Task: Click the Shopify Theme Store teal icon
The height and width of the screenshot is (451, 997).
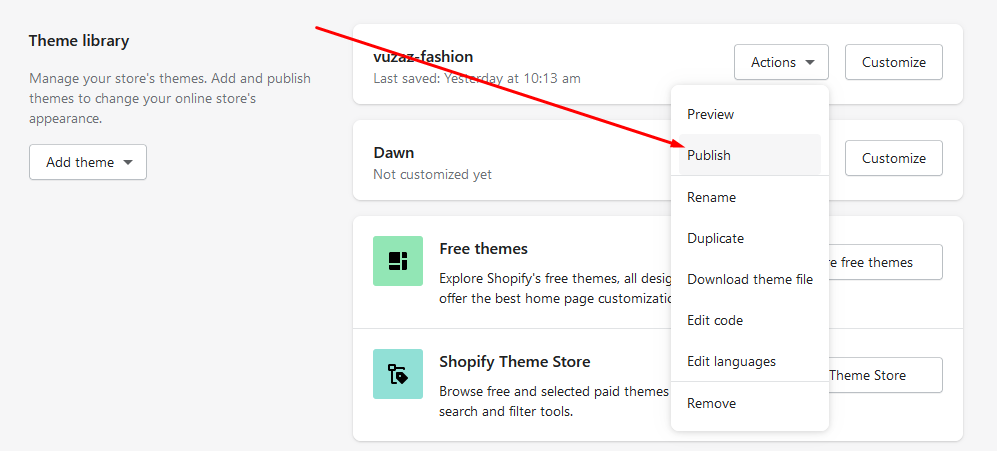Action: coord(398,374)
